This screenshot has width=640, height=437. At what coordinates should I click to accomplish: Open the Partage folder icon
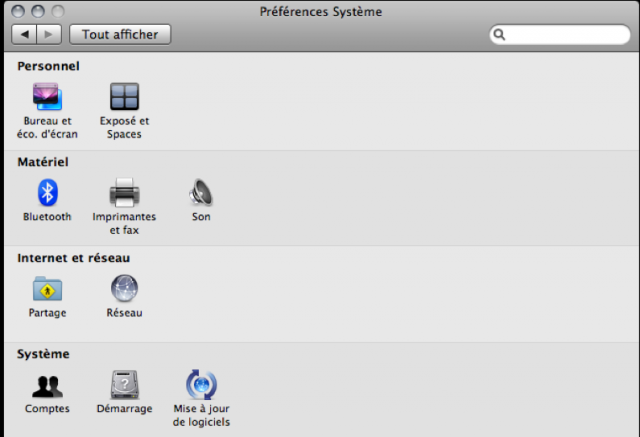47,288
